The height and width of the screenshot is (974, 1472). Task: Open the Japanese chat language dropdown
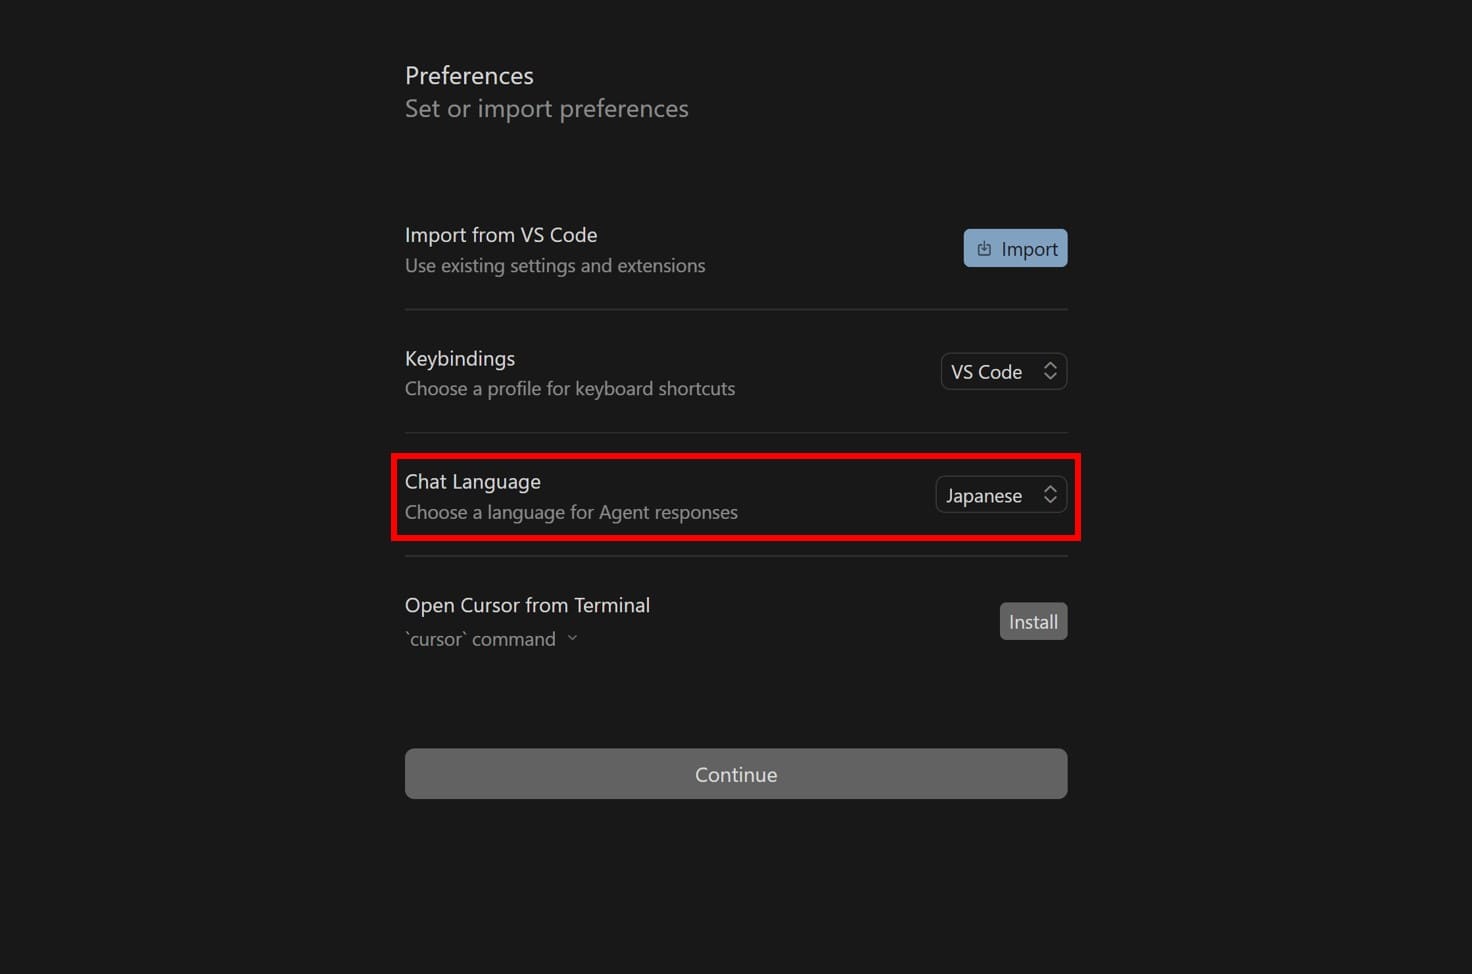click(1000, 495)
